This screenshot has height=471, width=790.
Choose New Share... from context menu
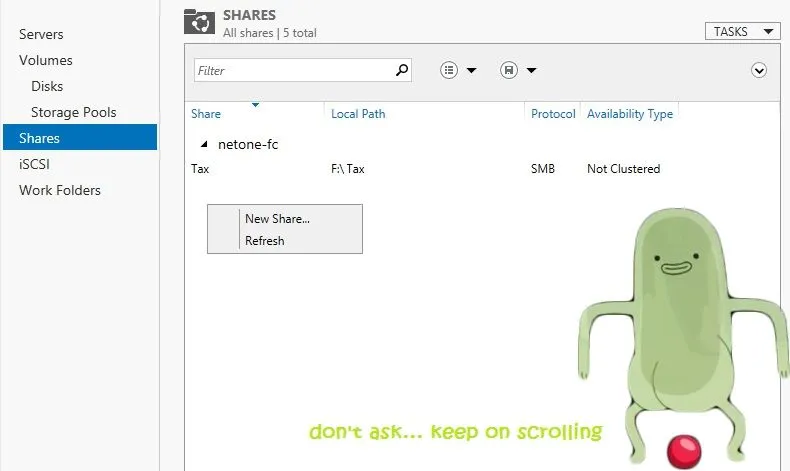(x=277, y=219)
